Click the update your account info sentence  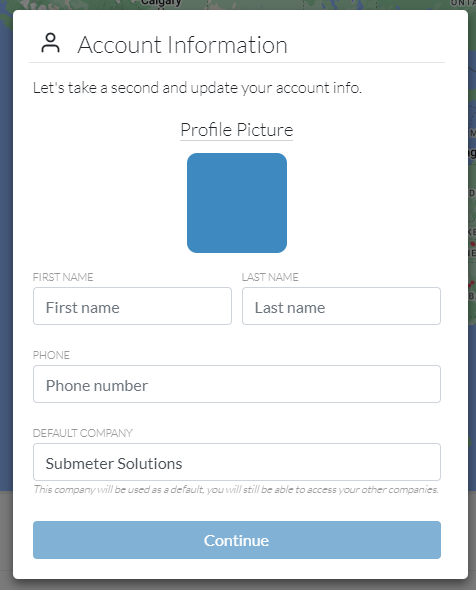(197, 88)
